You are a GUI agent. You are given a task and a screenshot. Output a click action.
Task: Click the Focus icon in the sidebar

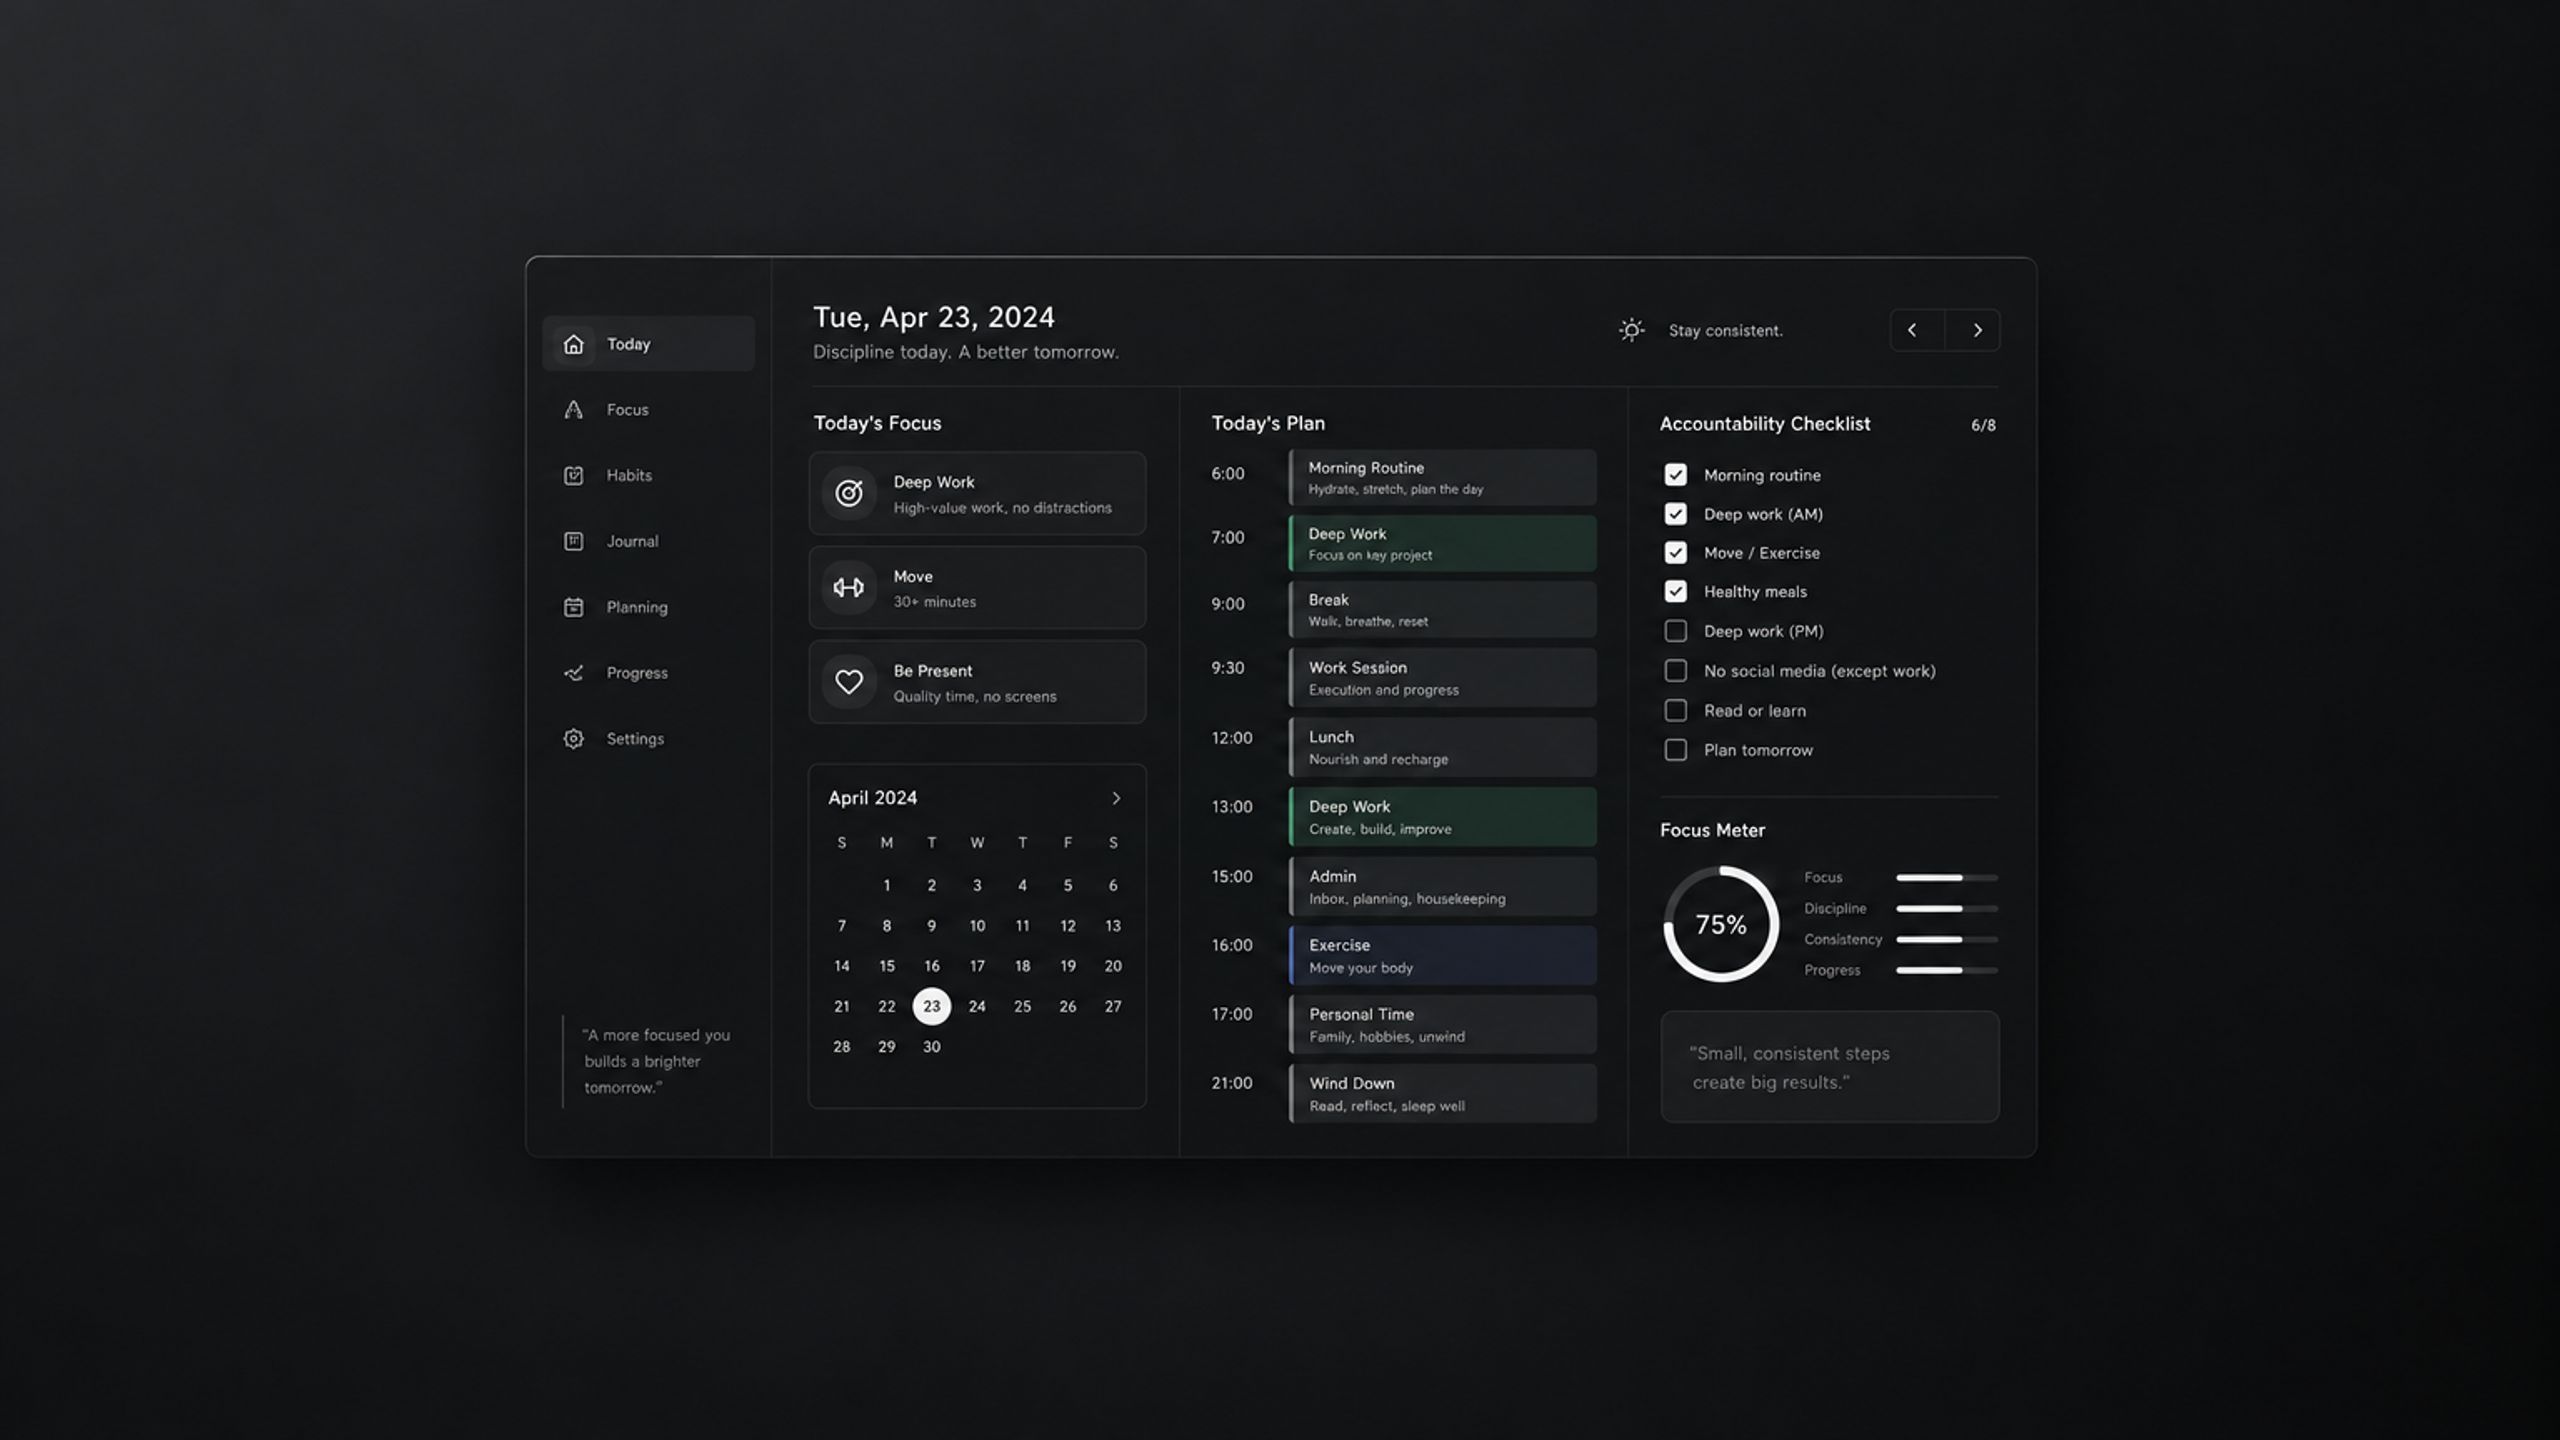pyautogui.click(x=573, y=410)
